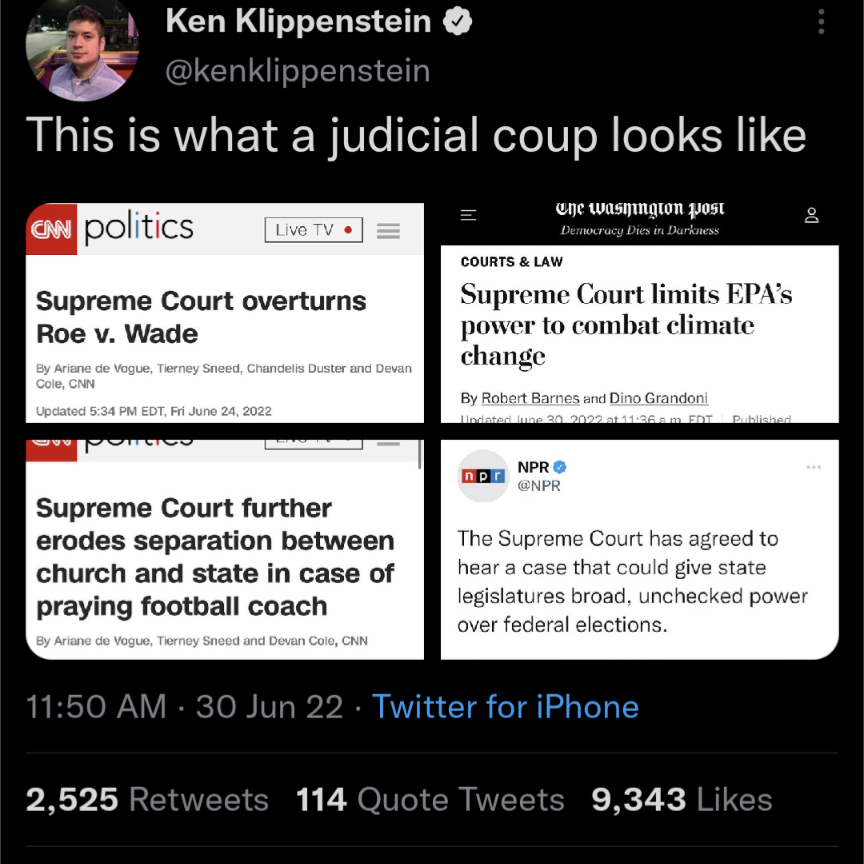Image resolution: width=864 pixels, height=864 pixels.
Task: Open the Robert Barnes author link
Action: pos(530,398)
